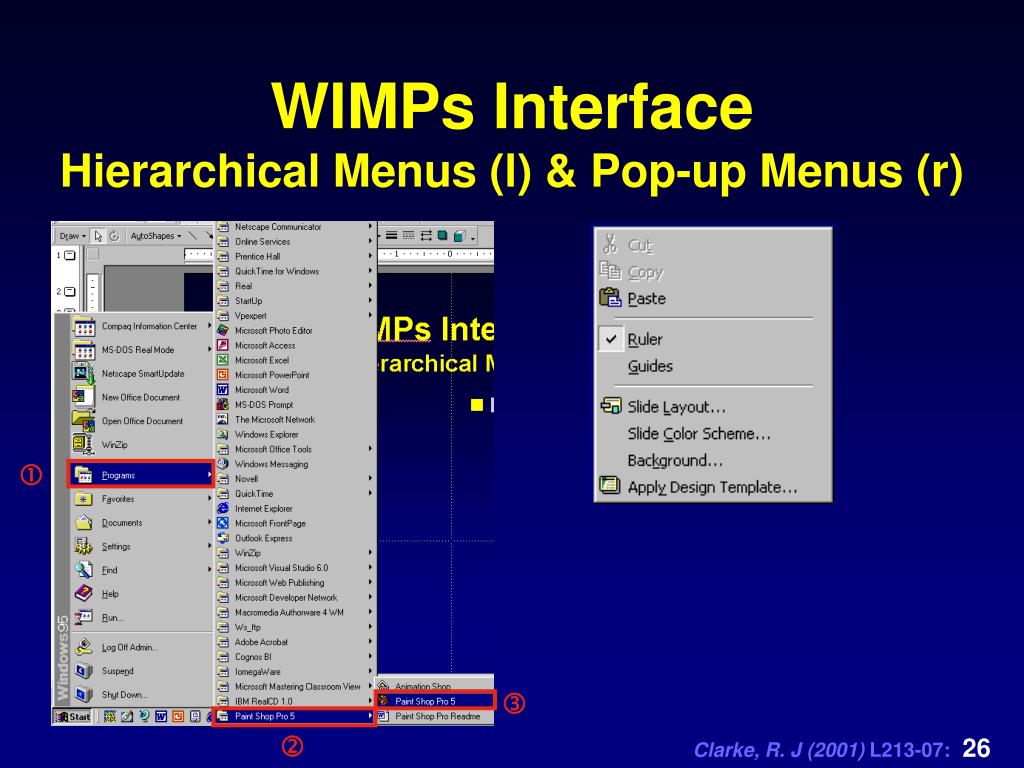Image resolution: width=1024 pixels, height=768 pixels.
Task: Choose Slide Layout... from the pop-up menu
Action: click(x=712, y=407)
